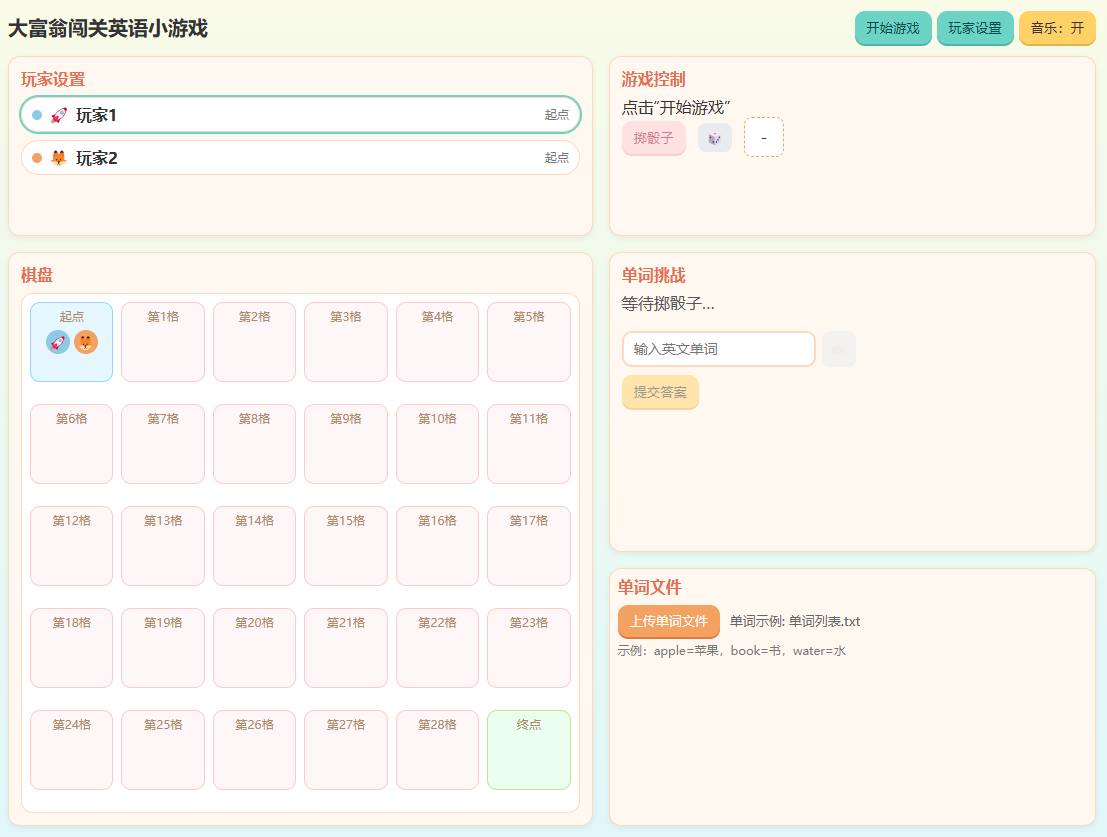Toggle the 音乐：开 music switch
The height and width of the screenshot is (837, 1107).
(1057, 28)
